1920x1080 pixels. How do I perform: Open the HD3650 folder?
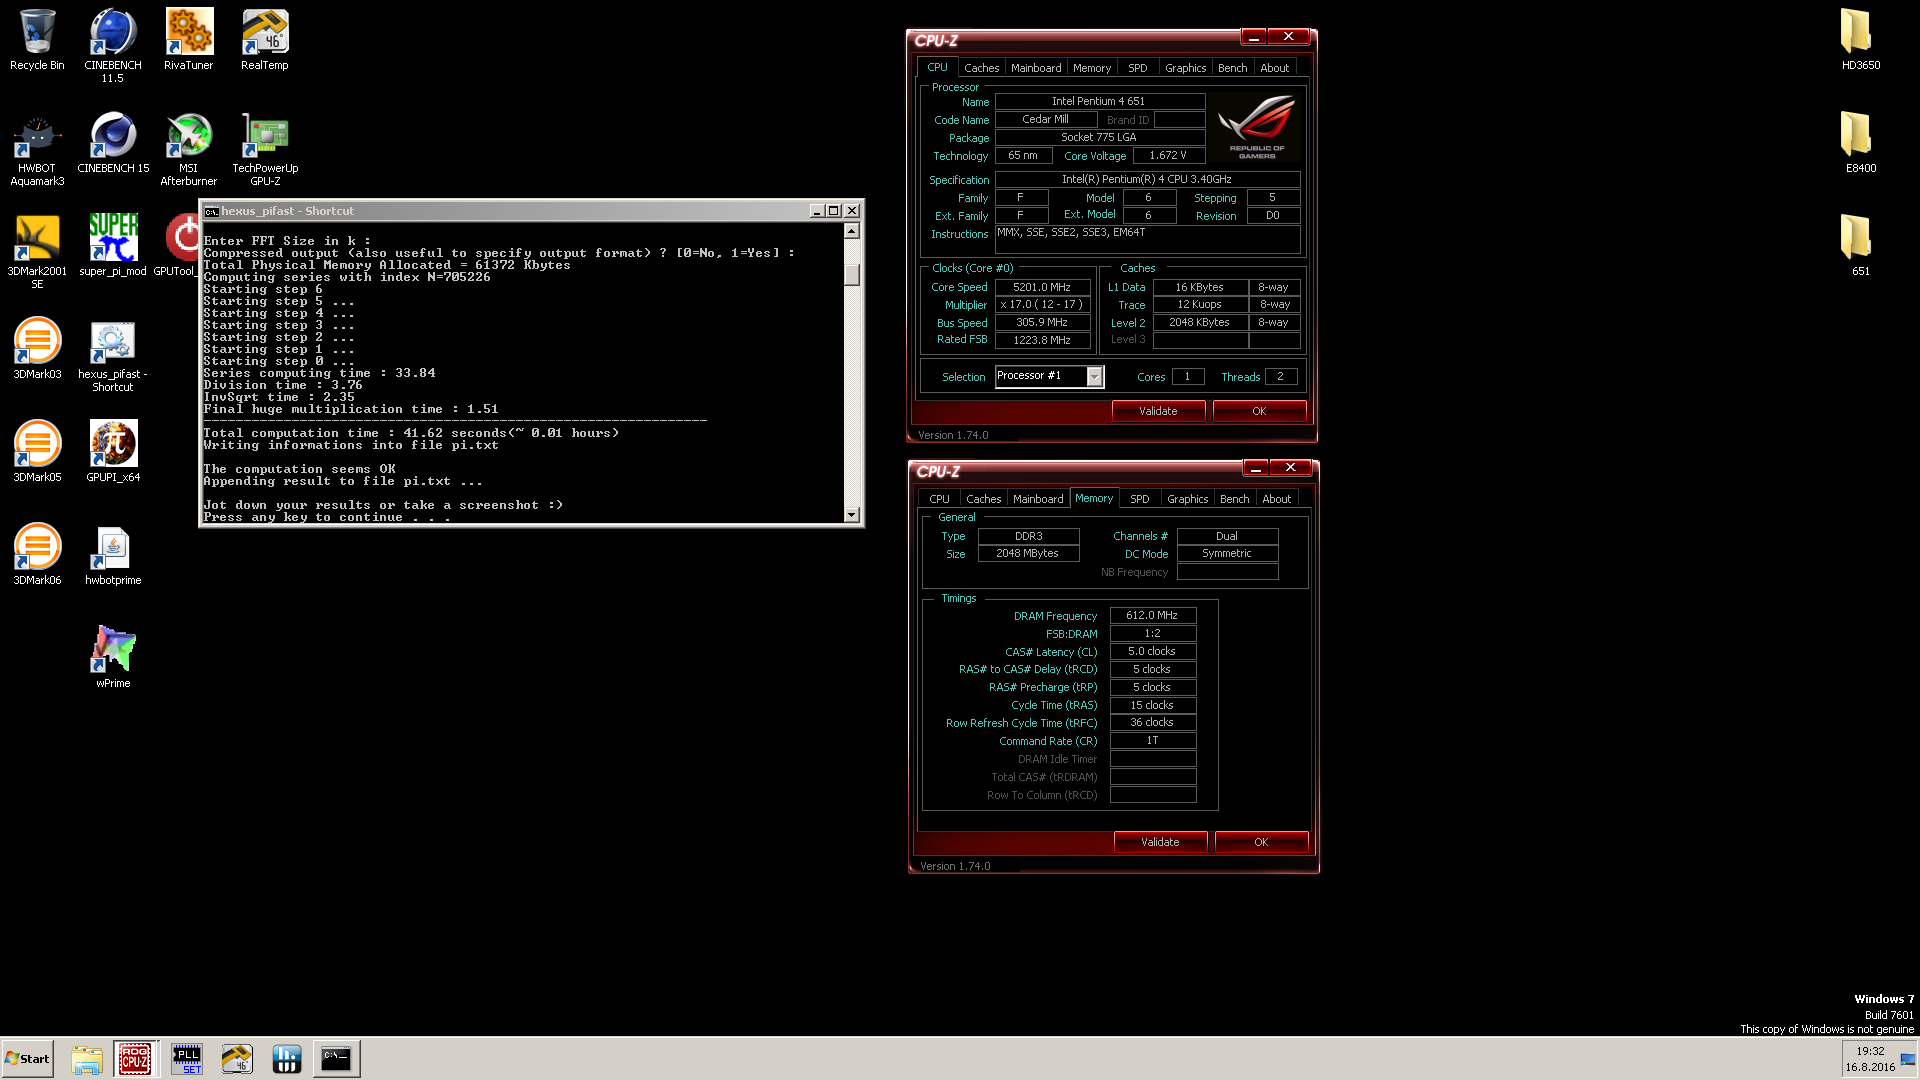1860,40
